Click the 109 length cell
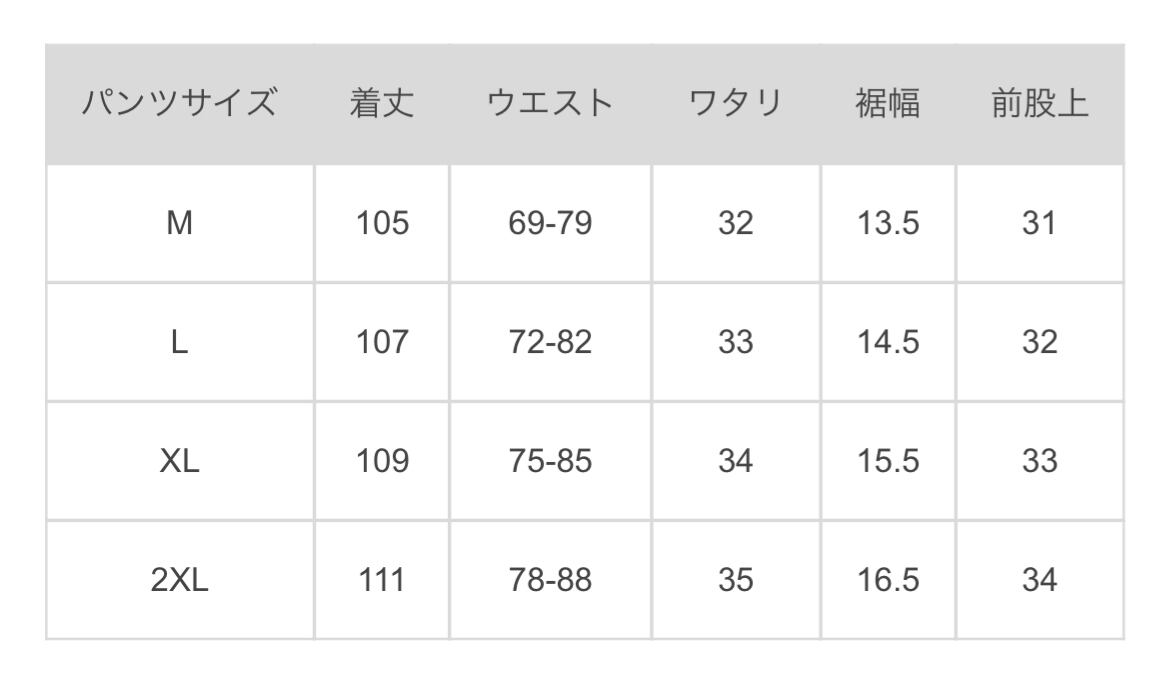1170x675 pixels. pyautogui.click(x=382, y=461)
